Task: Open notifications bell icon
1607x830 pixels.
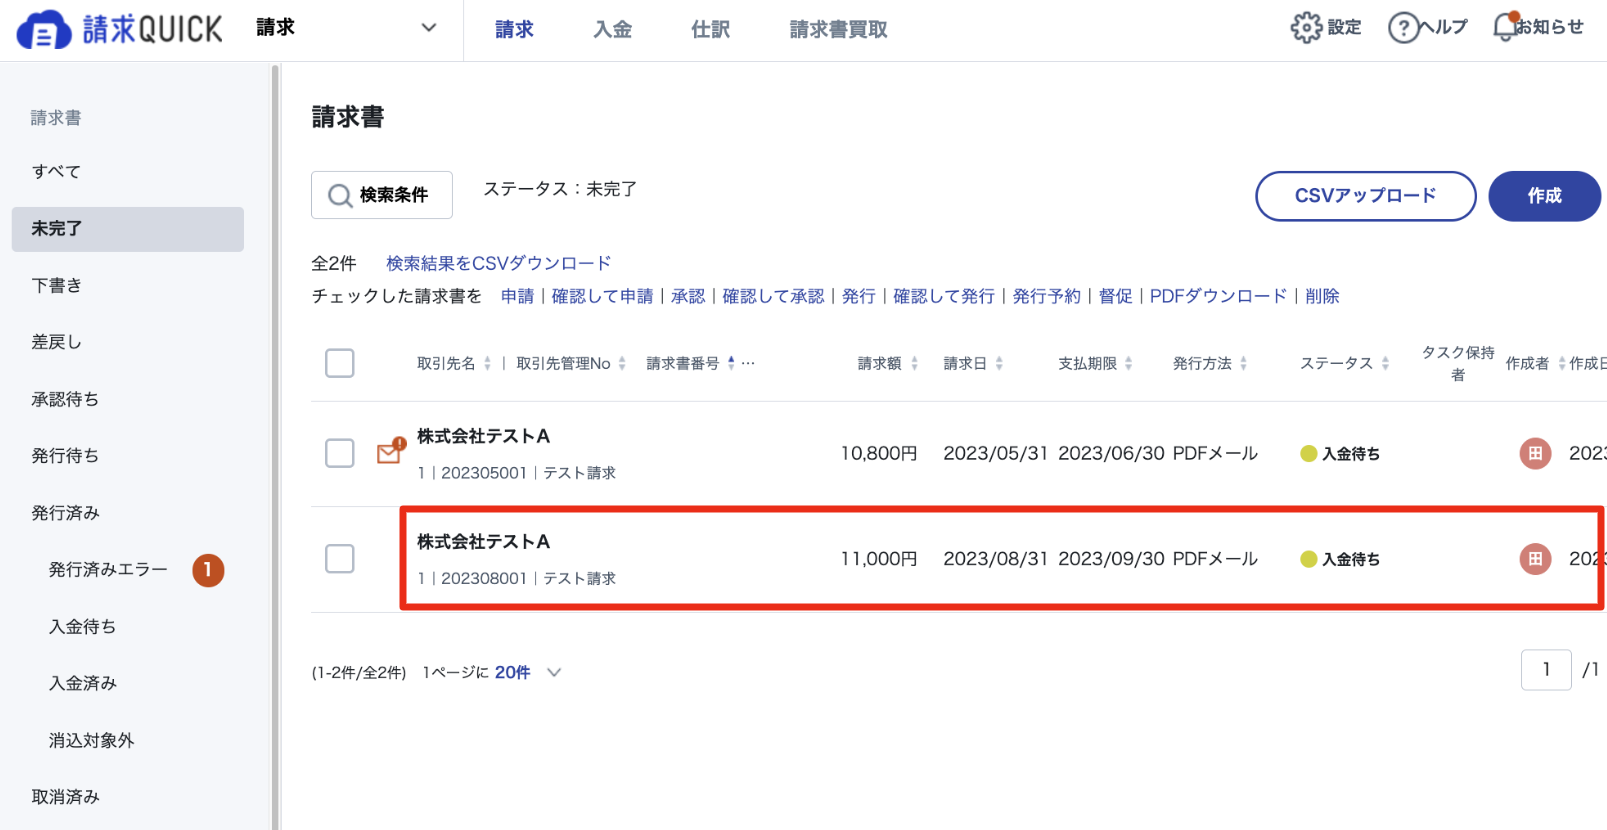Action: [x=1505, y=27]
